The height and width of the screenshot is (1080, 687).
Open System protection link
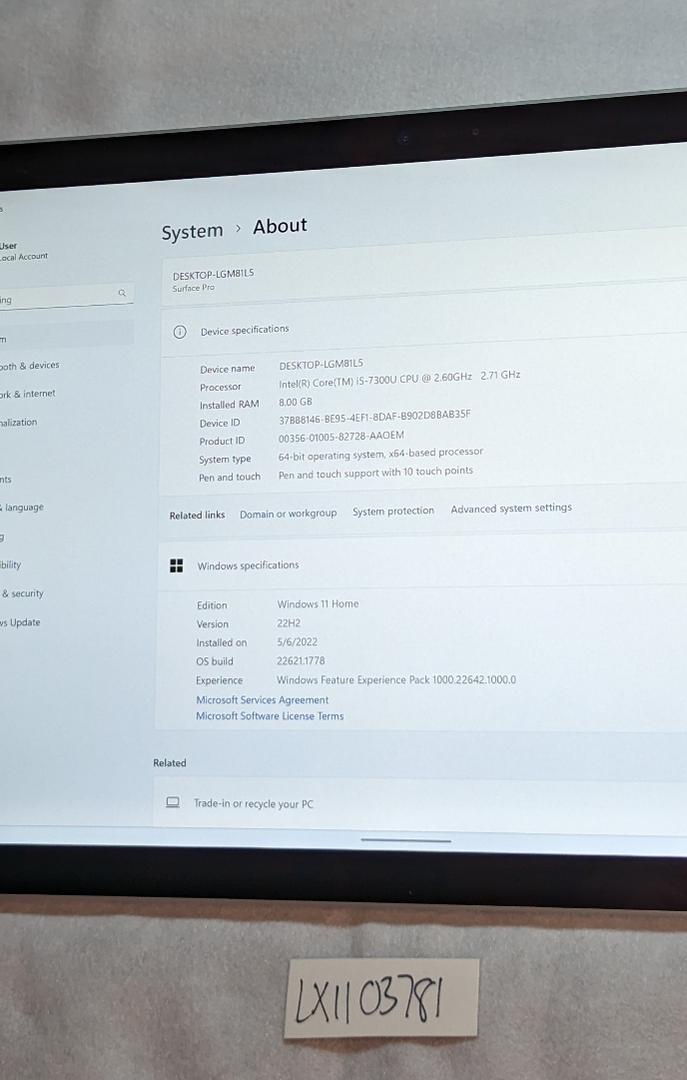coord(393,511)
